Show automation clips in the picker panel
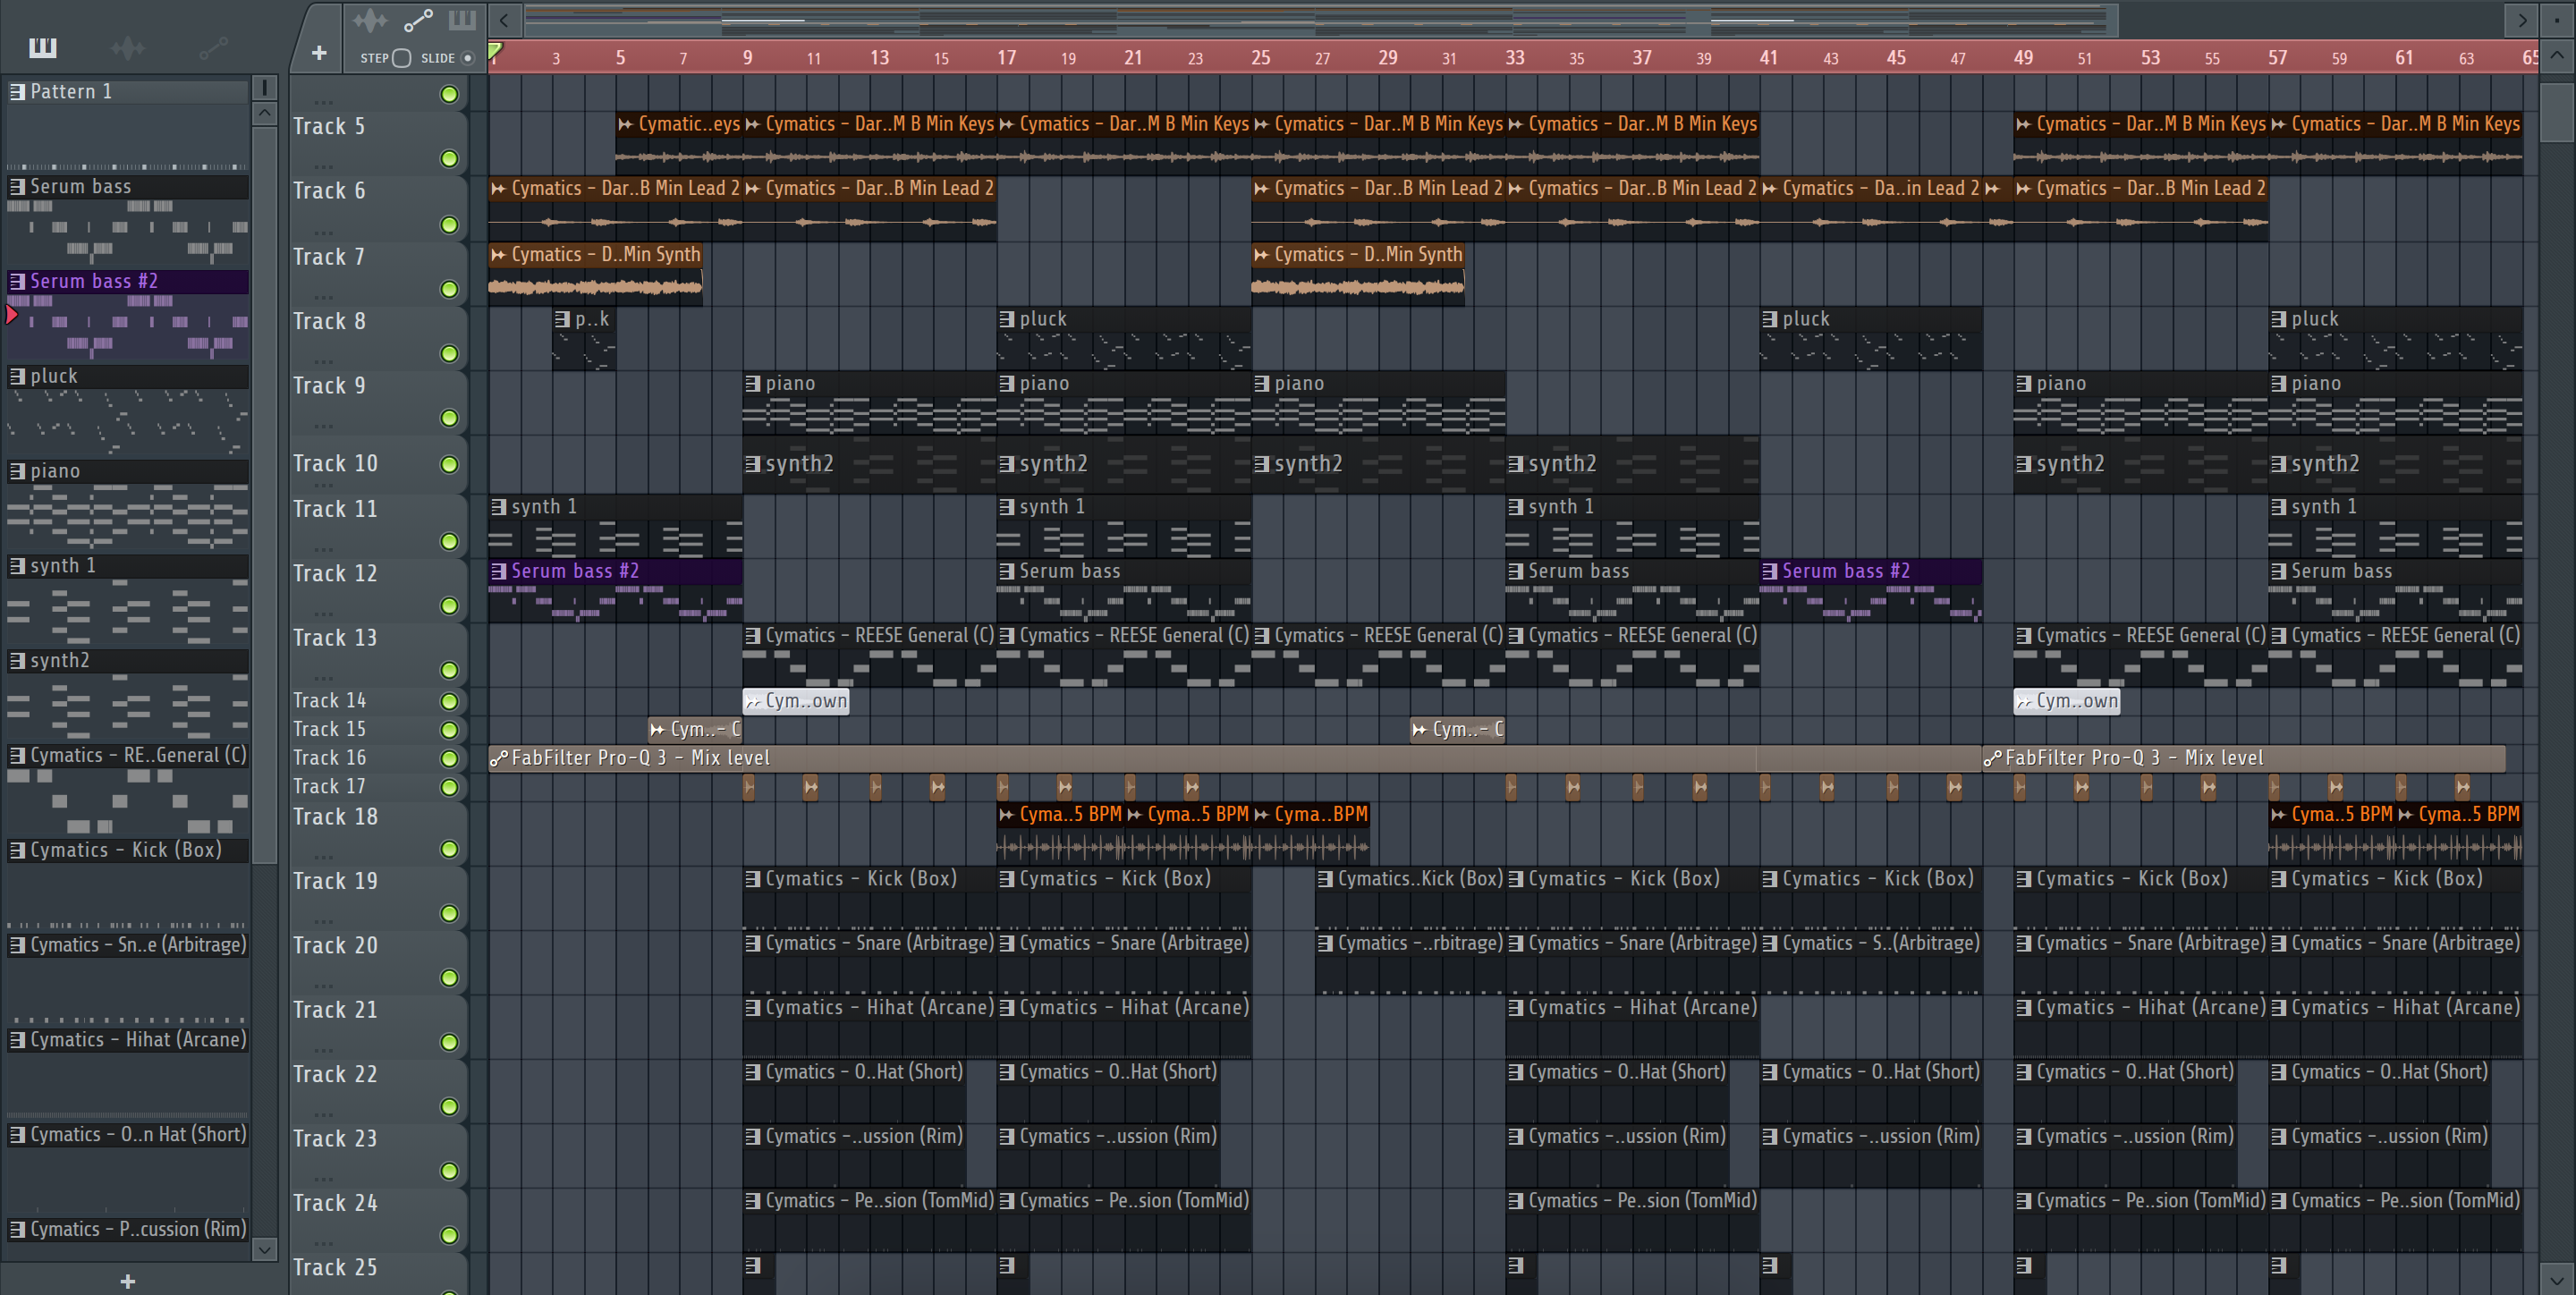The image size is (2576, 1295). (x=213, y=47)
